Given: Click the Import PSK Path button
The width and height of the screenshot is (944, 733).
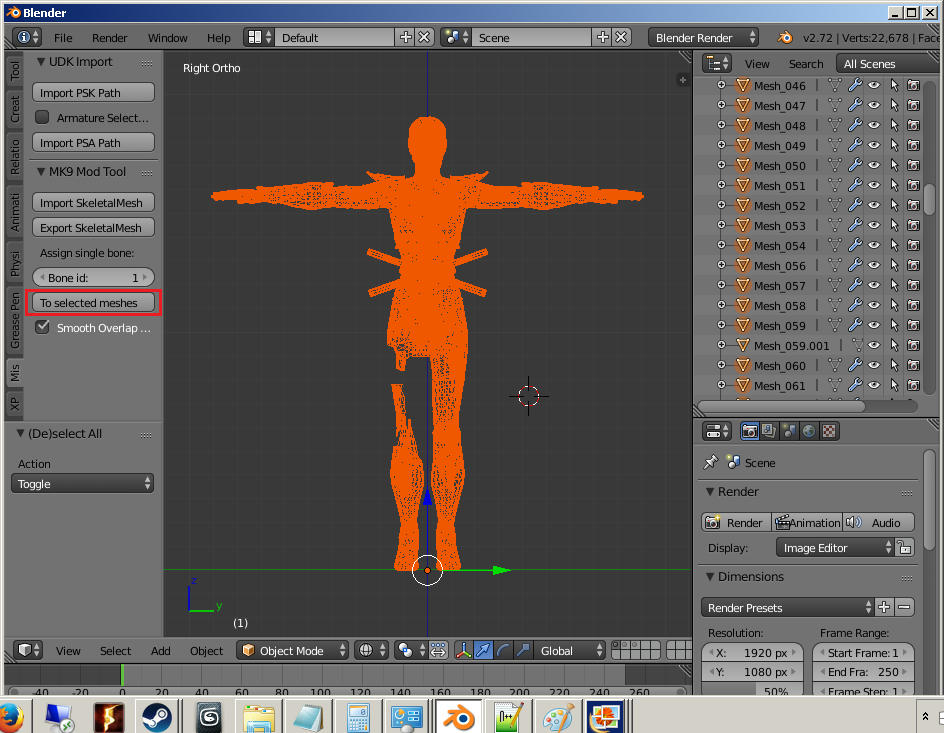Looking at the screenshot, I should (92, 92).
